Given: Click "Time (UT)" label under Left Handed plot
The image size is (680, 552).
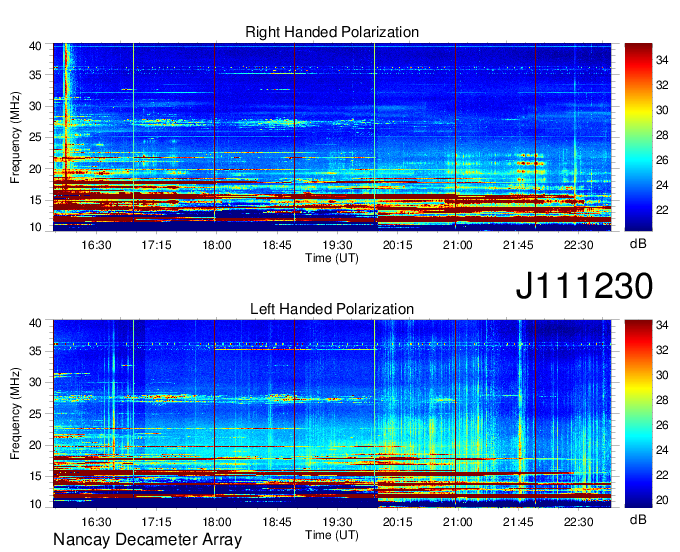Looking at the screenshot, I should 332,535.
